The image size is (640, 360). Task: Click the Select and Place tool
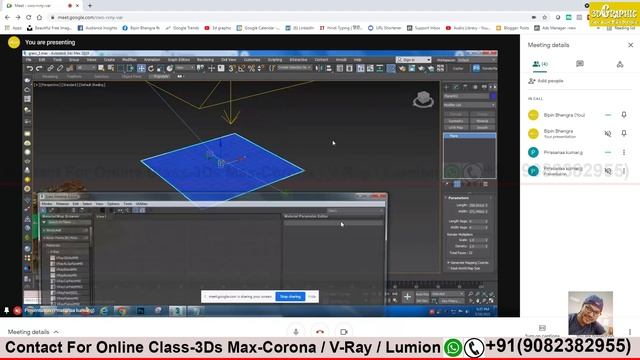[x=170, y=69]
